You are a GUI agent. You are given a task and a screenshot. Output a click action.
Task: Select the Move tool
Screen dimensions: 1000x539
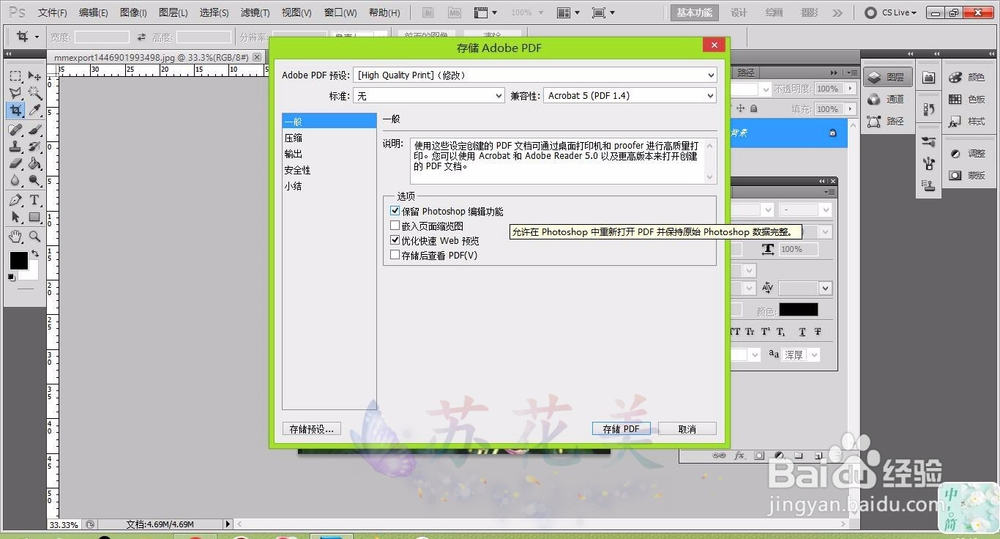click(34, 77)
